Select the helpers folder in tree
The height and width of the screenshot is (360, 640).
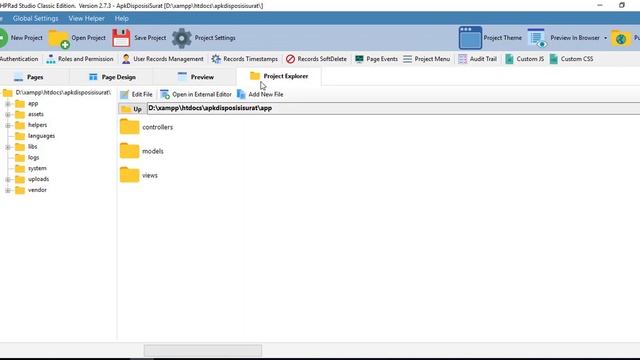point(31,125)
